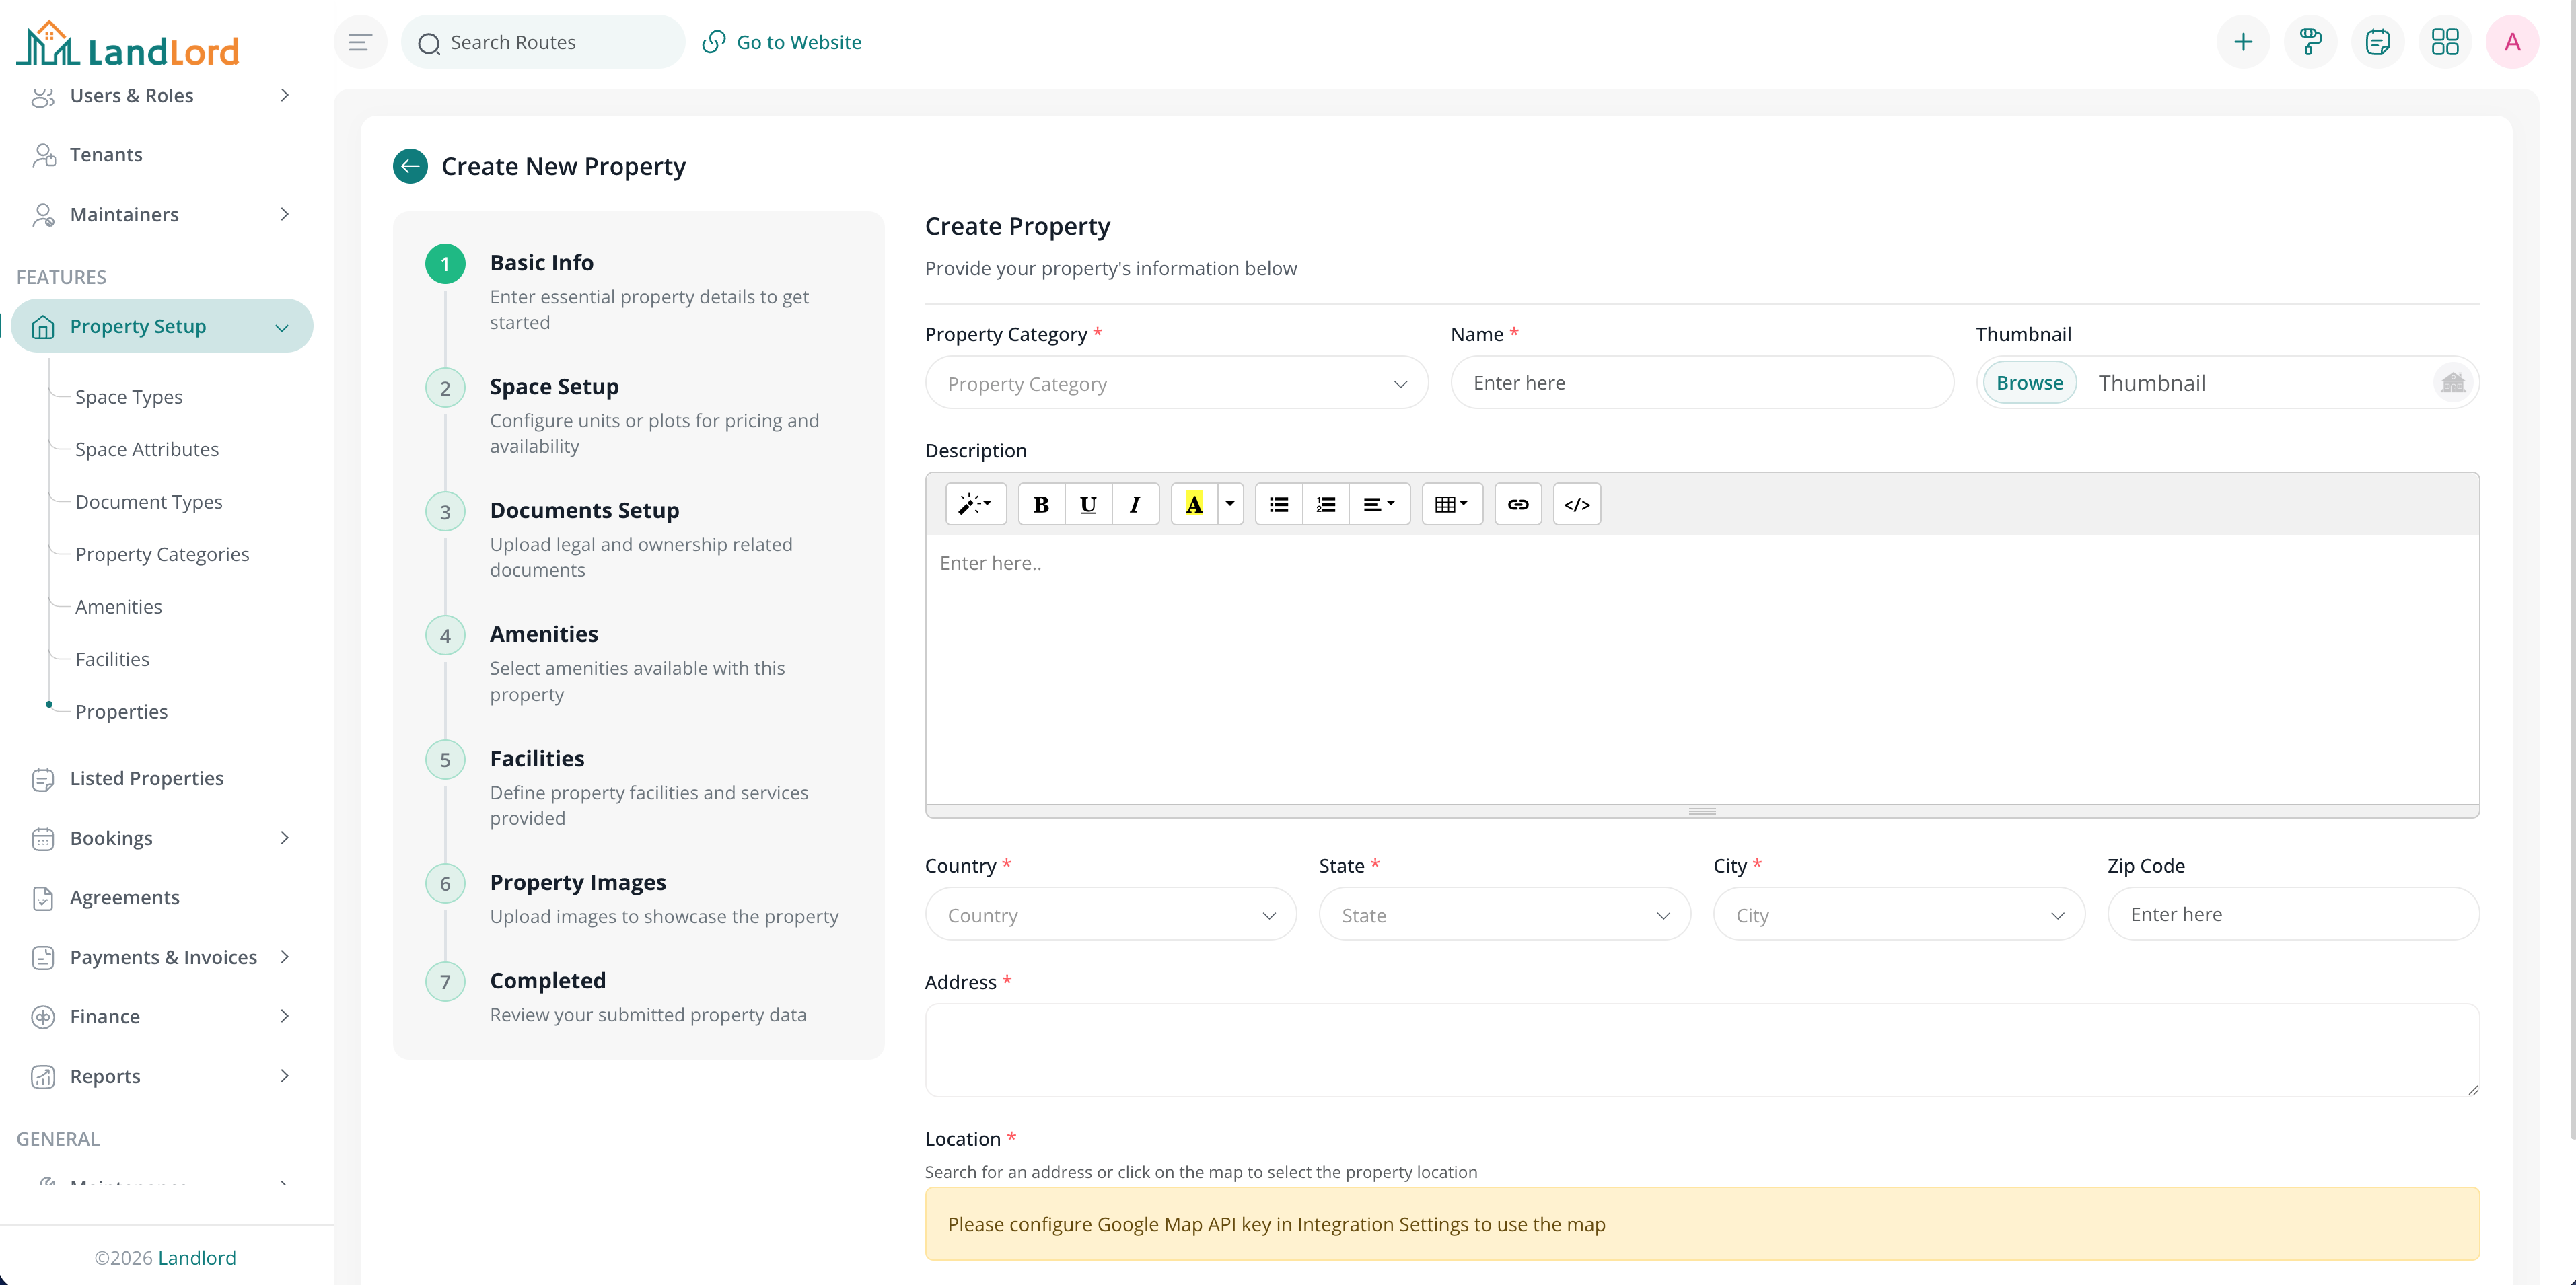Image resolution: width=2576 pixels, height=1285 pixels.
Task: Insert link using editor link icon
Action: pos(1518,505)
